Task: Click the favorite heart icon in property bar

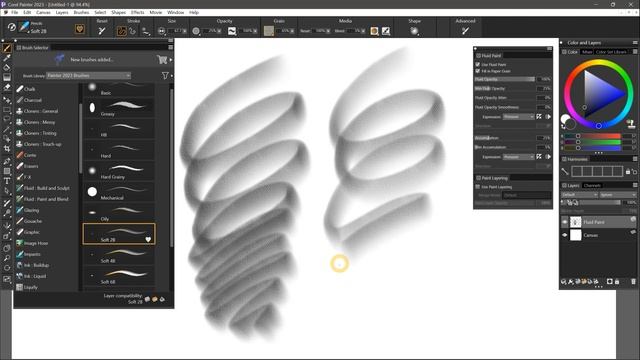Action: click(80, 29)
